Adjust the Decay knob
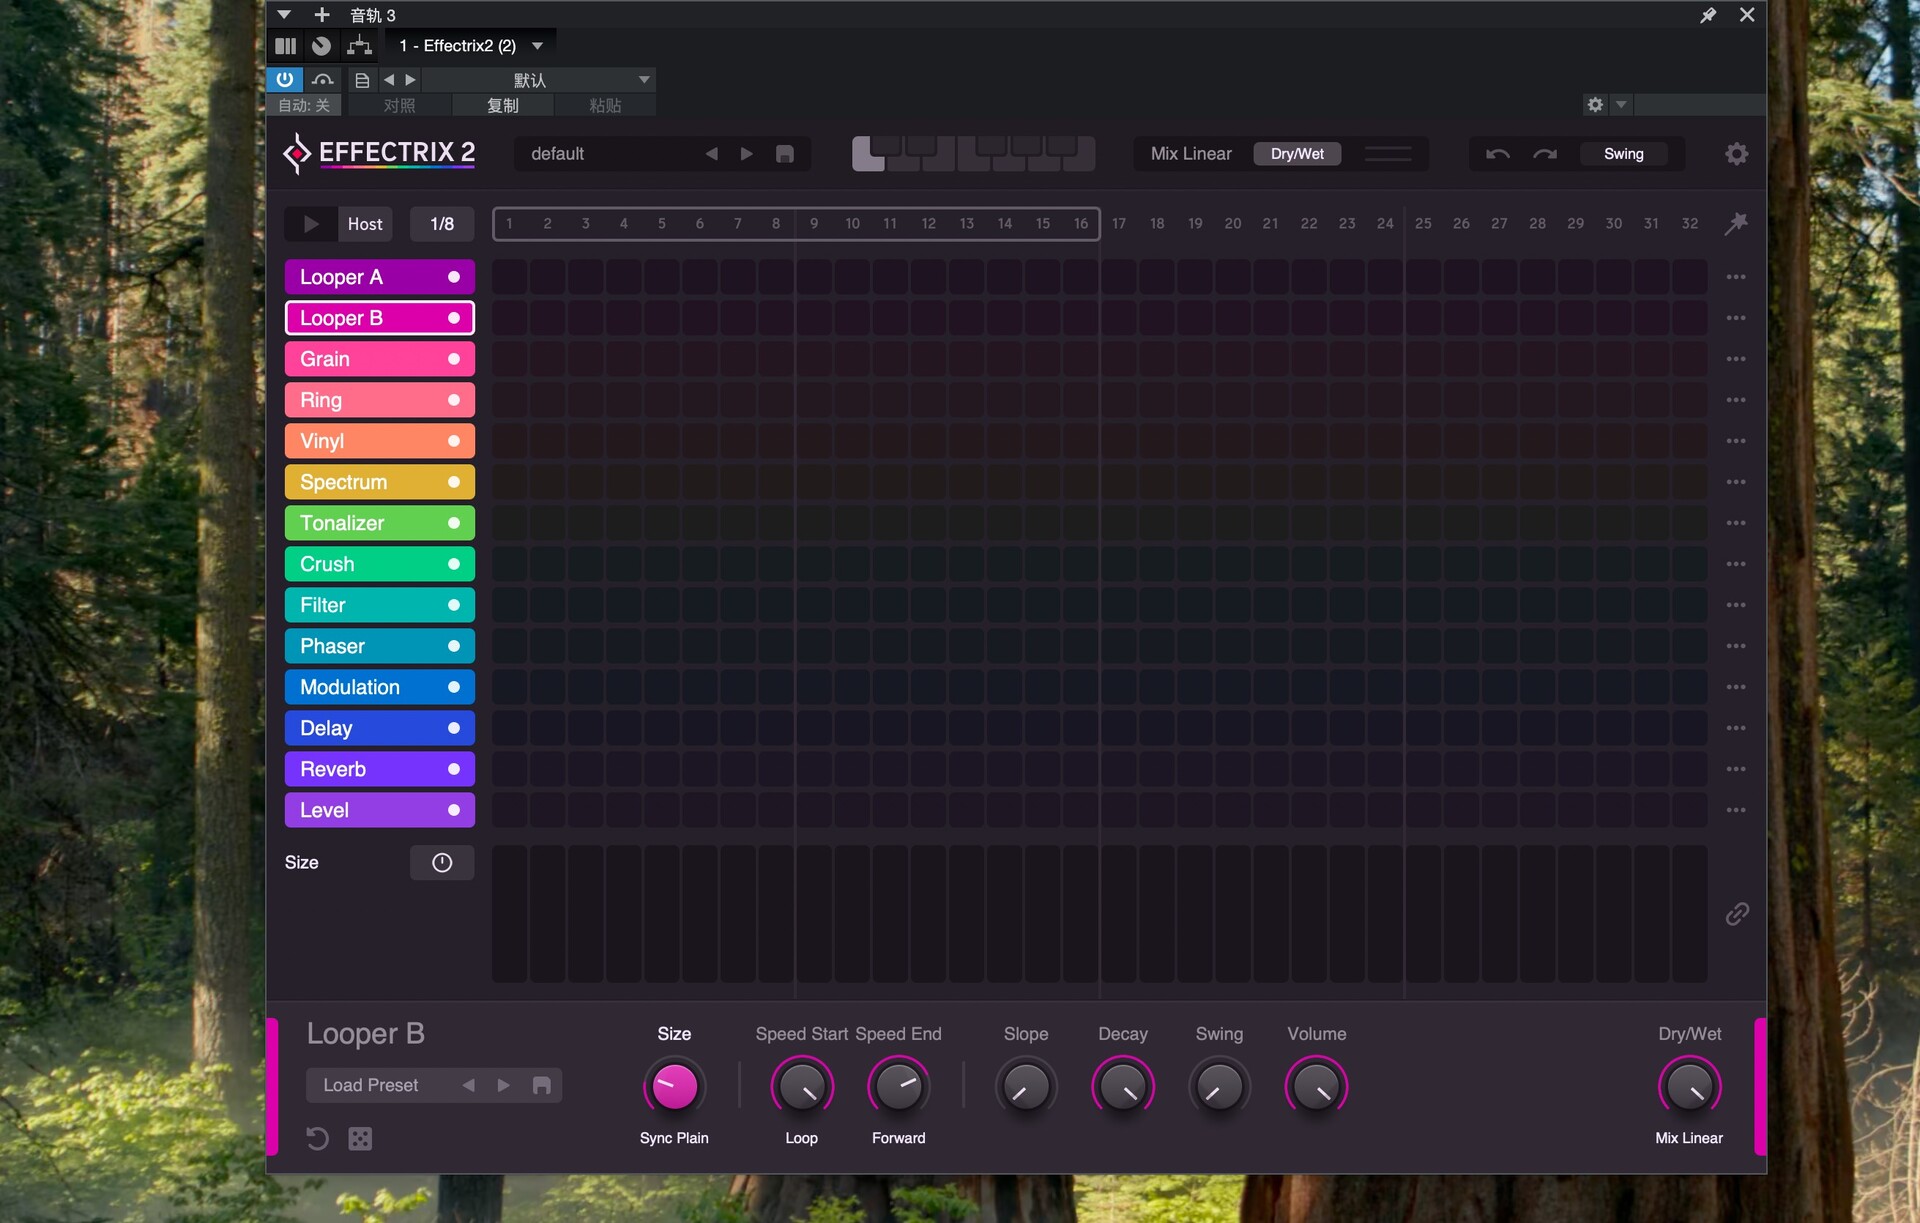Image resolution: width=1920 pixels, height=1223 pixels. (x=1123, y=1087)
